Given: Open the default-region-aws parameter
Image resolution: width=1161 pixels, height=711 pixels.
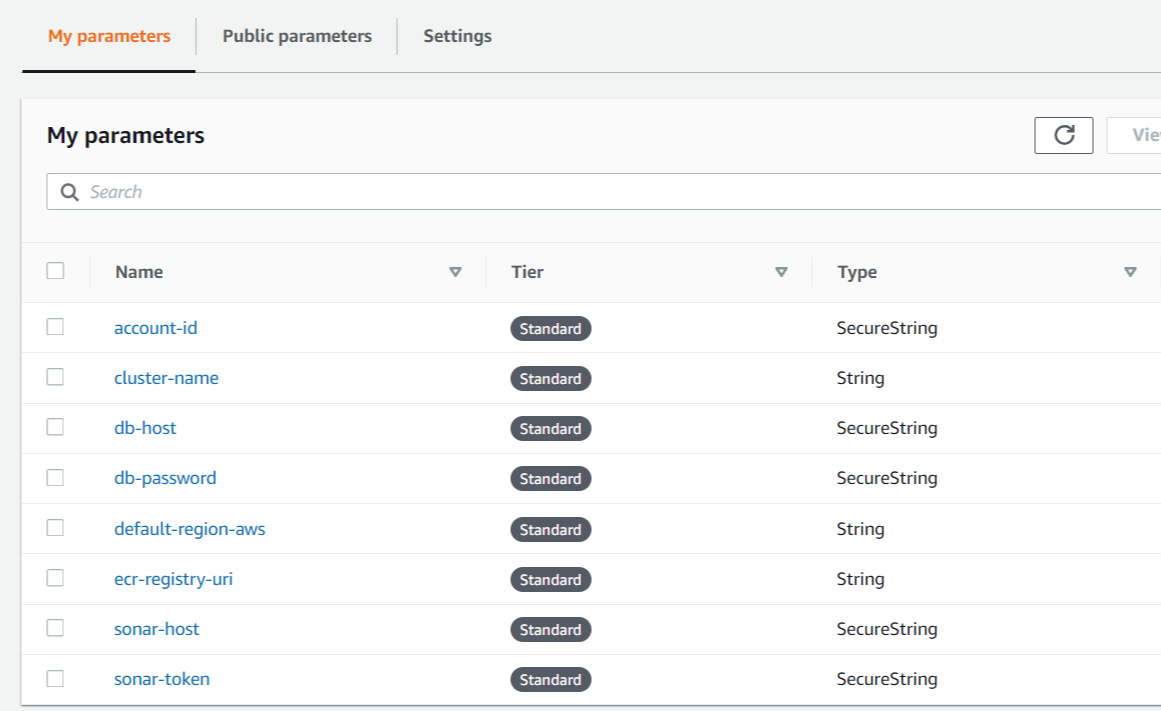Looking at the screenshot, I should click(189, 529).
